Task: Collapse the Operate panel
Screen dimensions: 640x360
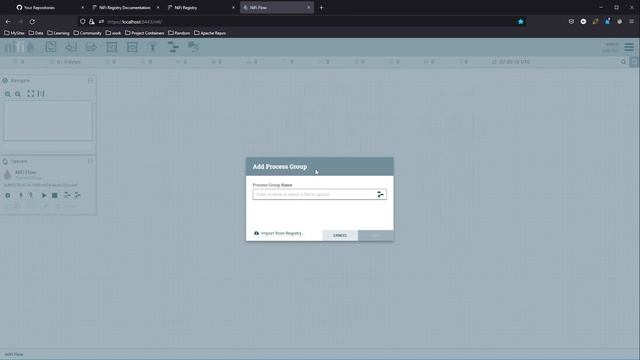Action: [91, 161]
